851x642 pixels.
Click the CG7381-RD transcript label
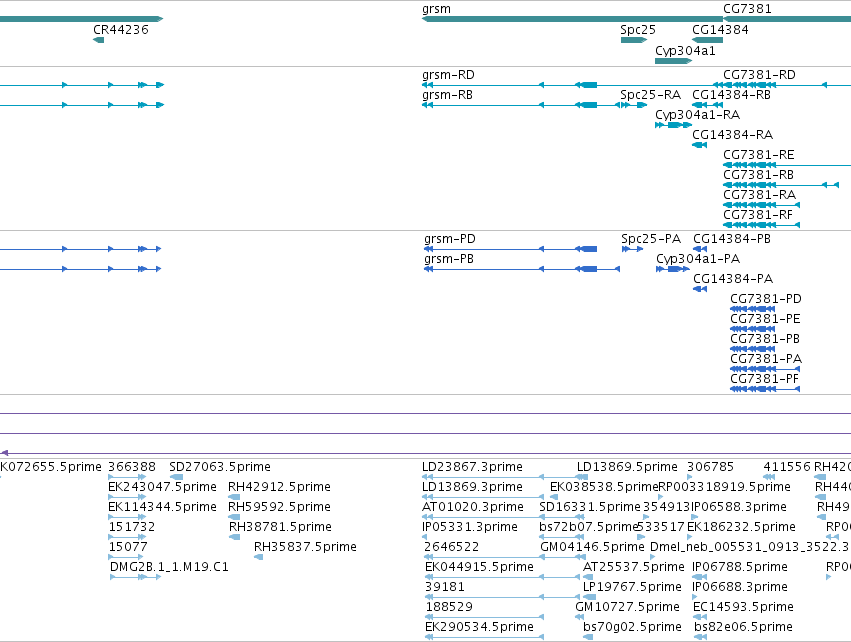[759, 75]
